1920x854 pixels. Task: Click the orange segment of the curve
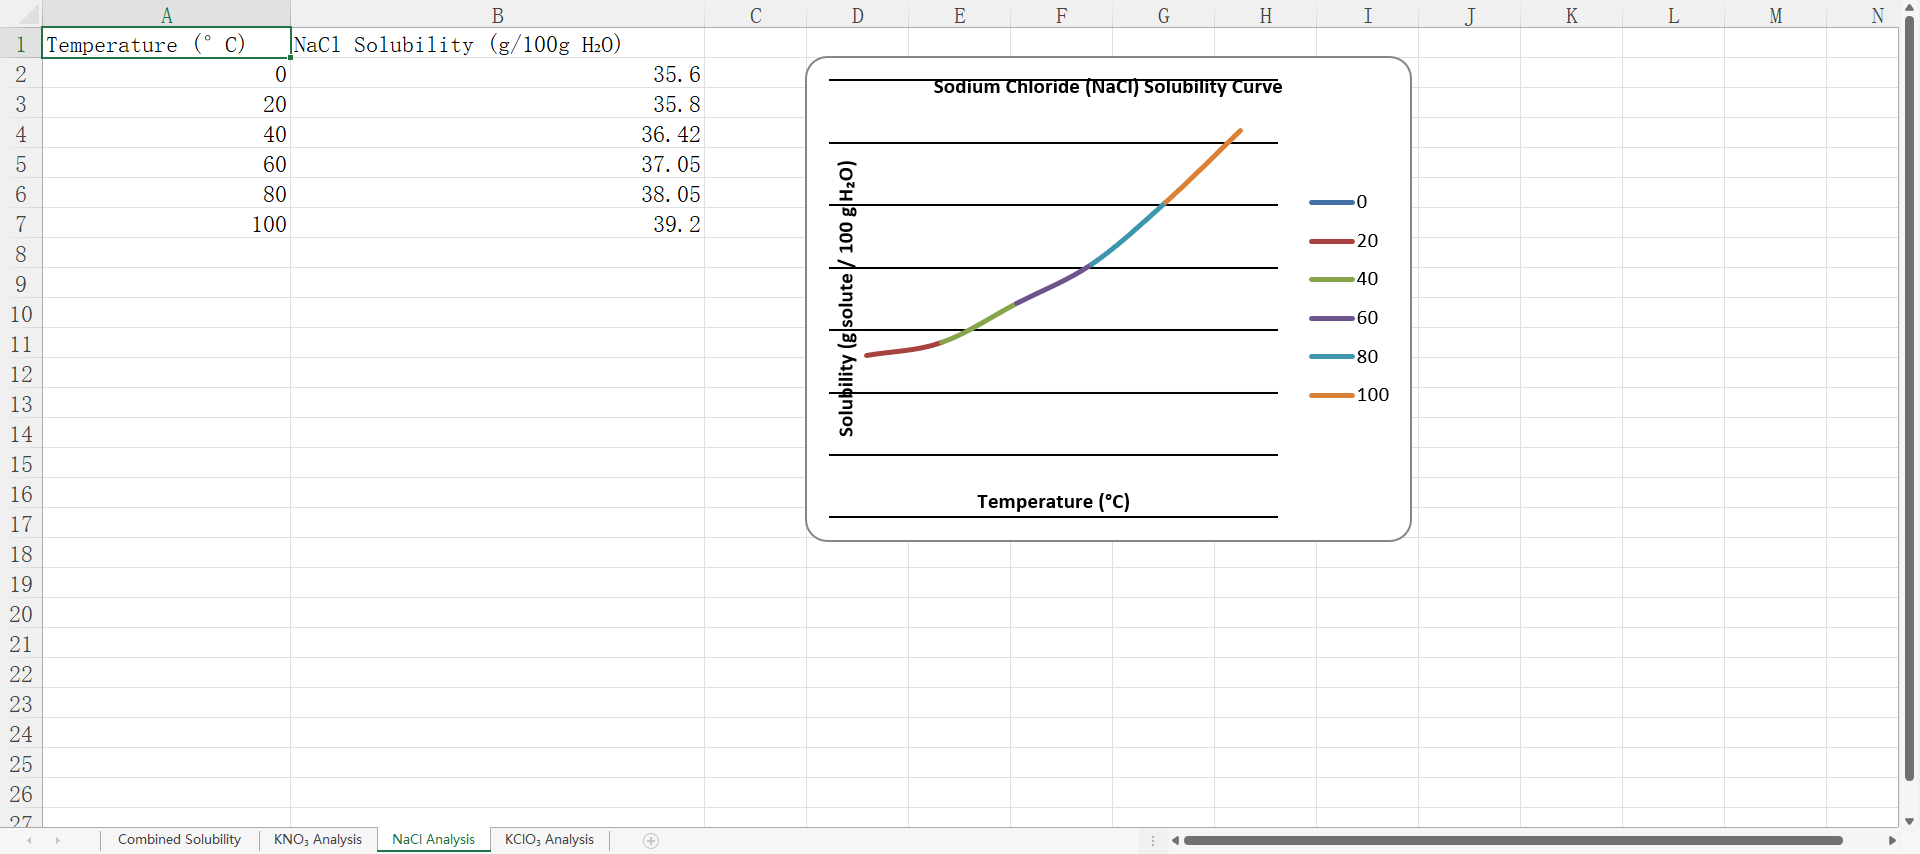pos(1203,166)
